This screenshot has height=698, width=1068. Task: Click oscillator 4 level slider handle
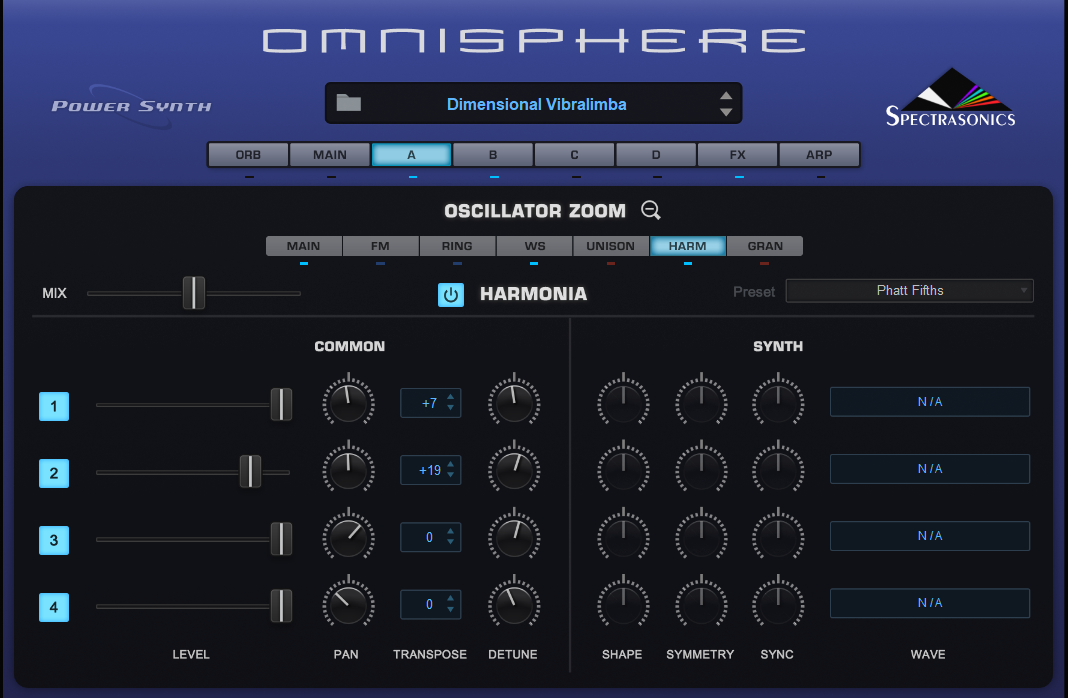pyautogui.click(x=281, y=605)
